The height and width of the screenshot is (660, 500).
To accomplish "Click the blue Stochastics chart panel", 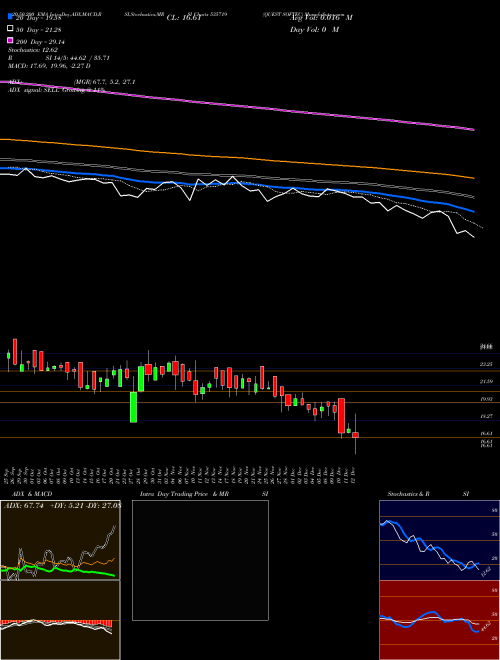I will click(439, 540).
